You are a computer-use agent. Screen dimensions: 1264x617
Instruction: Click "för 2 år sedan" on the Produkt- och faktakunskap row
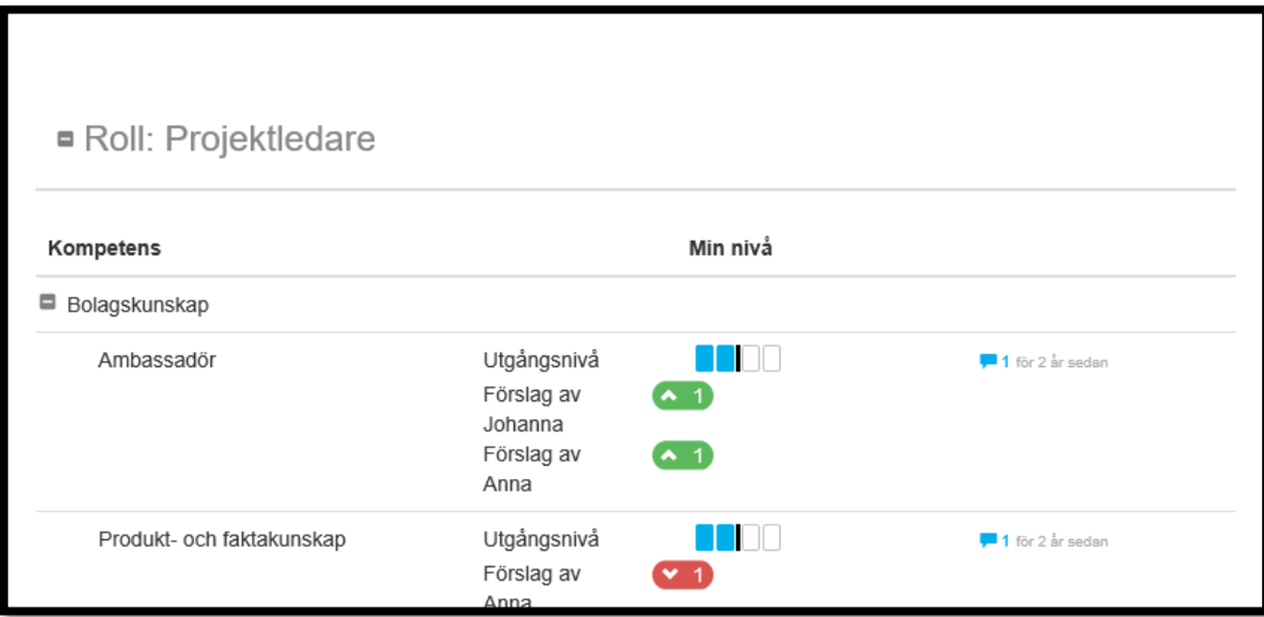pyautogui.click(x=1061, y=542)
